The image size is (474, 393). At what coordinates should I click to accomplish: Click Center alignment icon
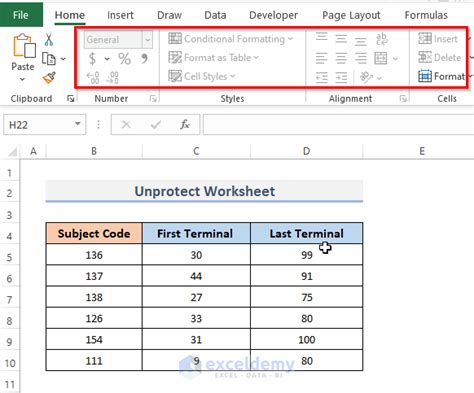[341, 58]
